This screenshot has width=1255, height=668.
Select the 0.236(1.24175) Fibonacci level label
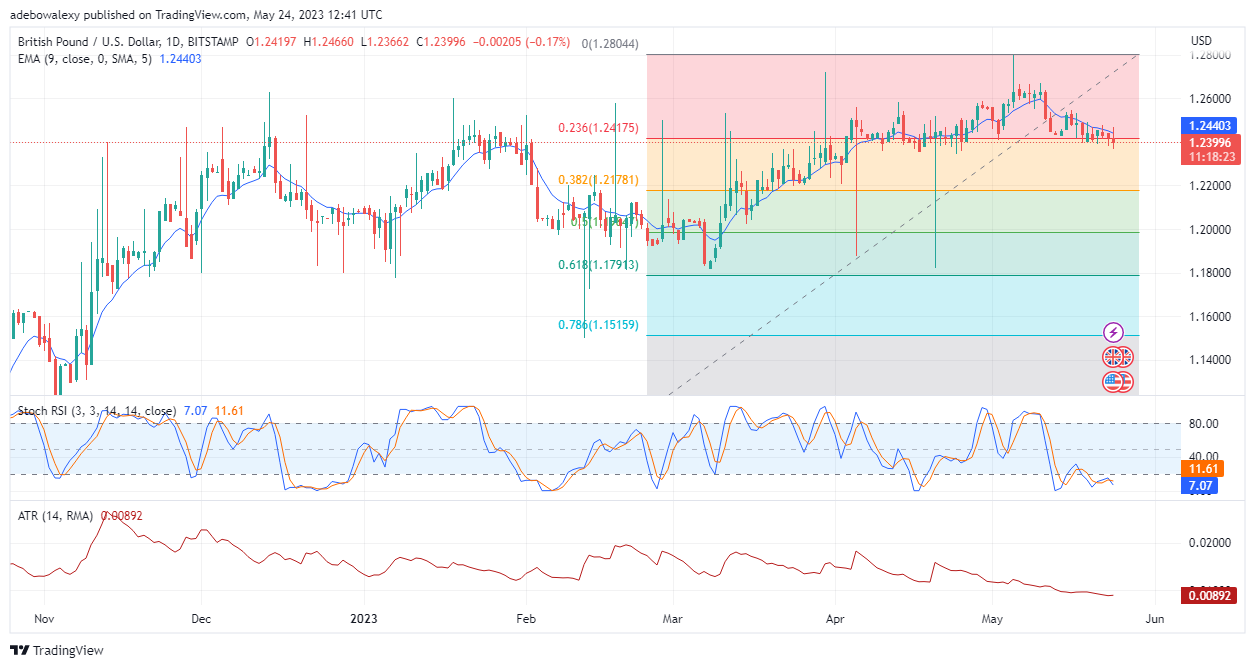pyautogui.click(x=597, y=128)
